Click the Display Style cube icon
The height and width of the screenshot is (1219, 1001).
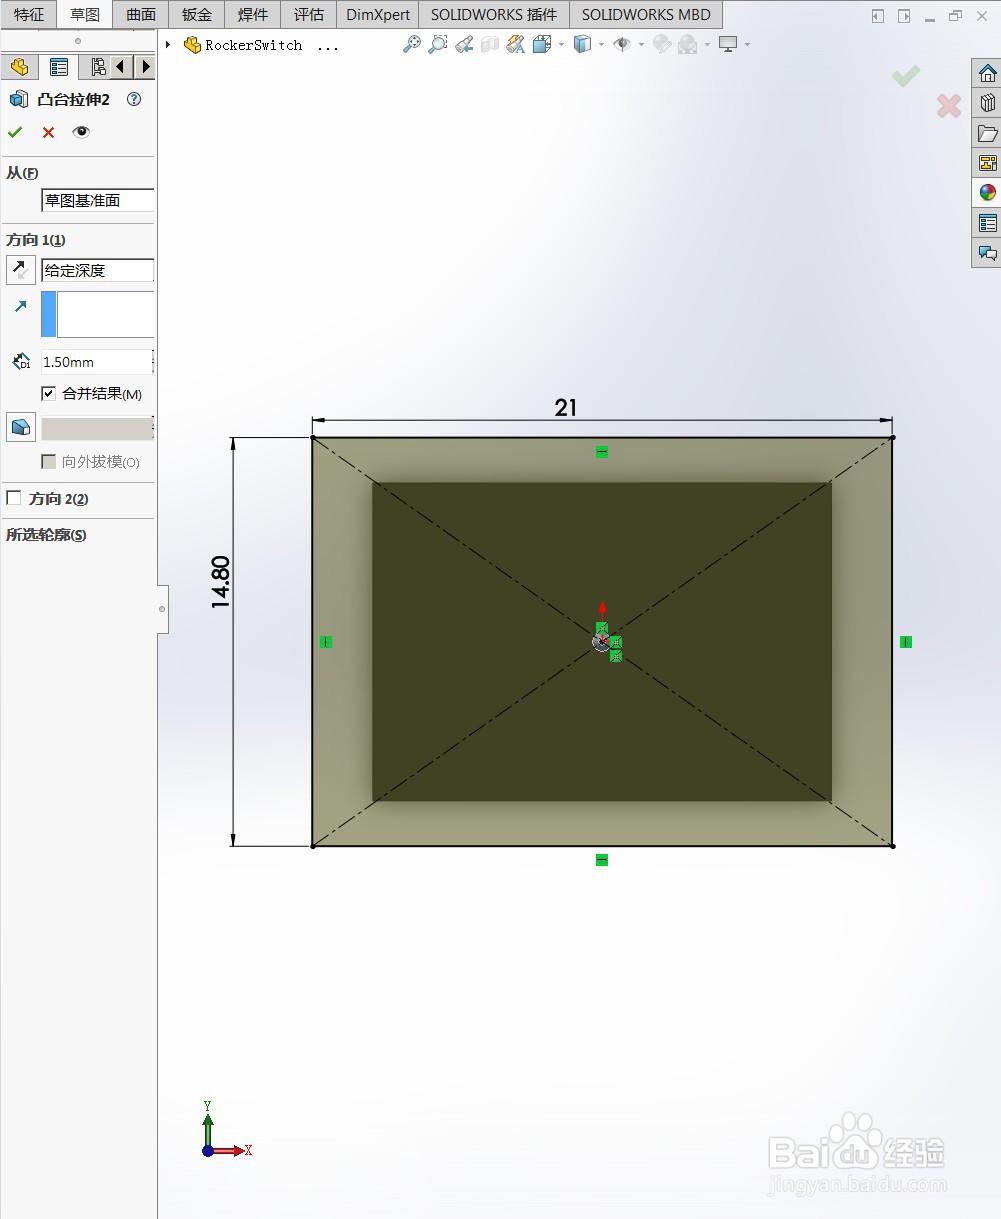point(582,44)
